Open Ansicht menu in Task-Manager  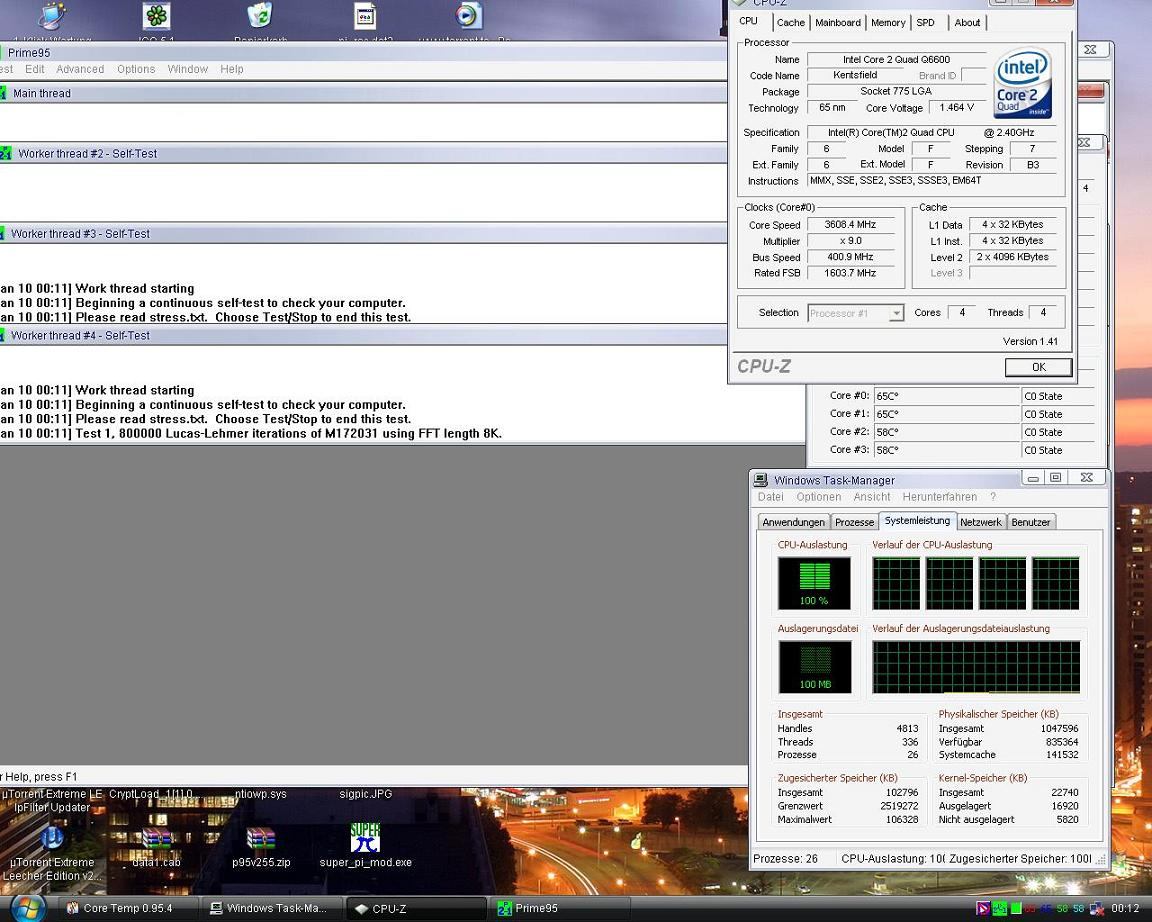coord(872,497)
